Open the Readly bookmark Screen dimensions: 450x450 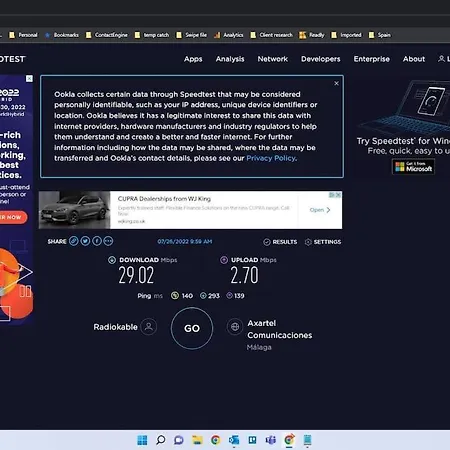[x=312, y=35]
